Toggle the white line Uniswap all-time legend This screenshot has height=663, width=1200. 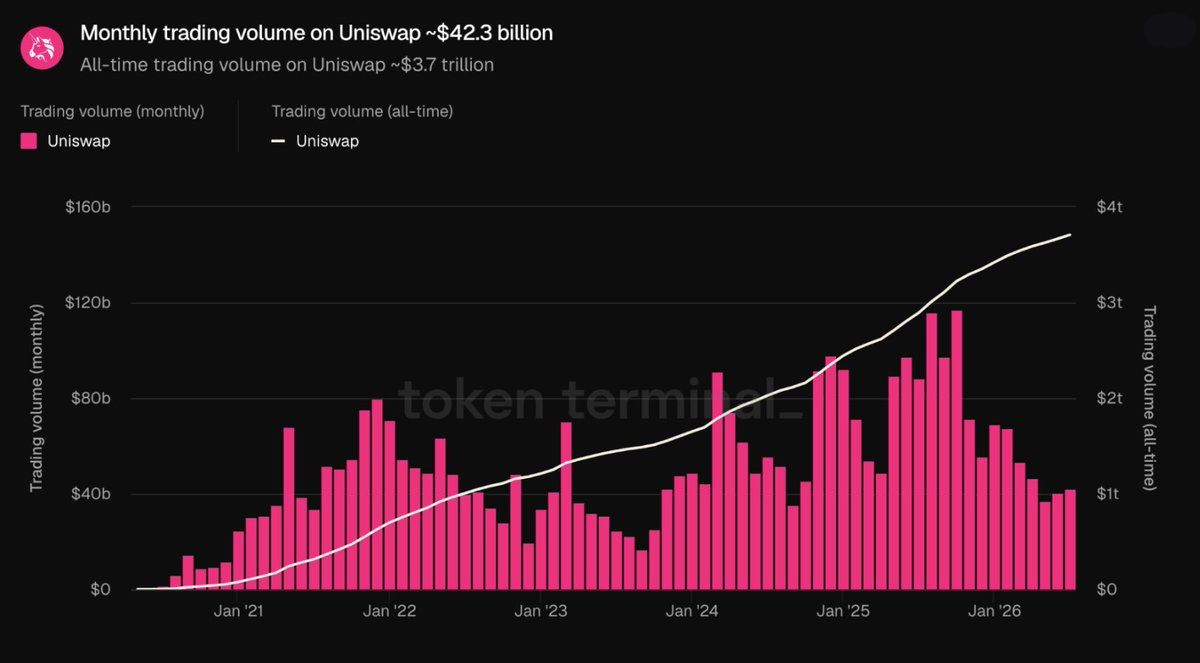click(x=278, y=141)
